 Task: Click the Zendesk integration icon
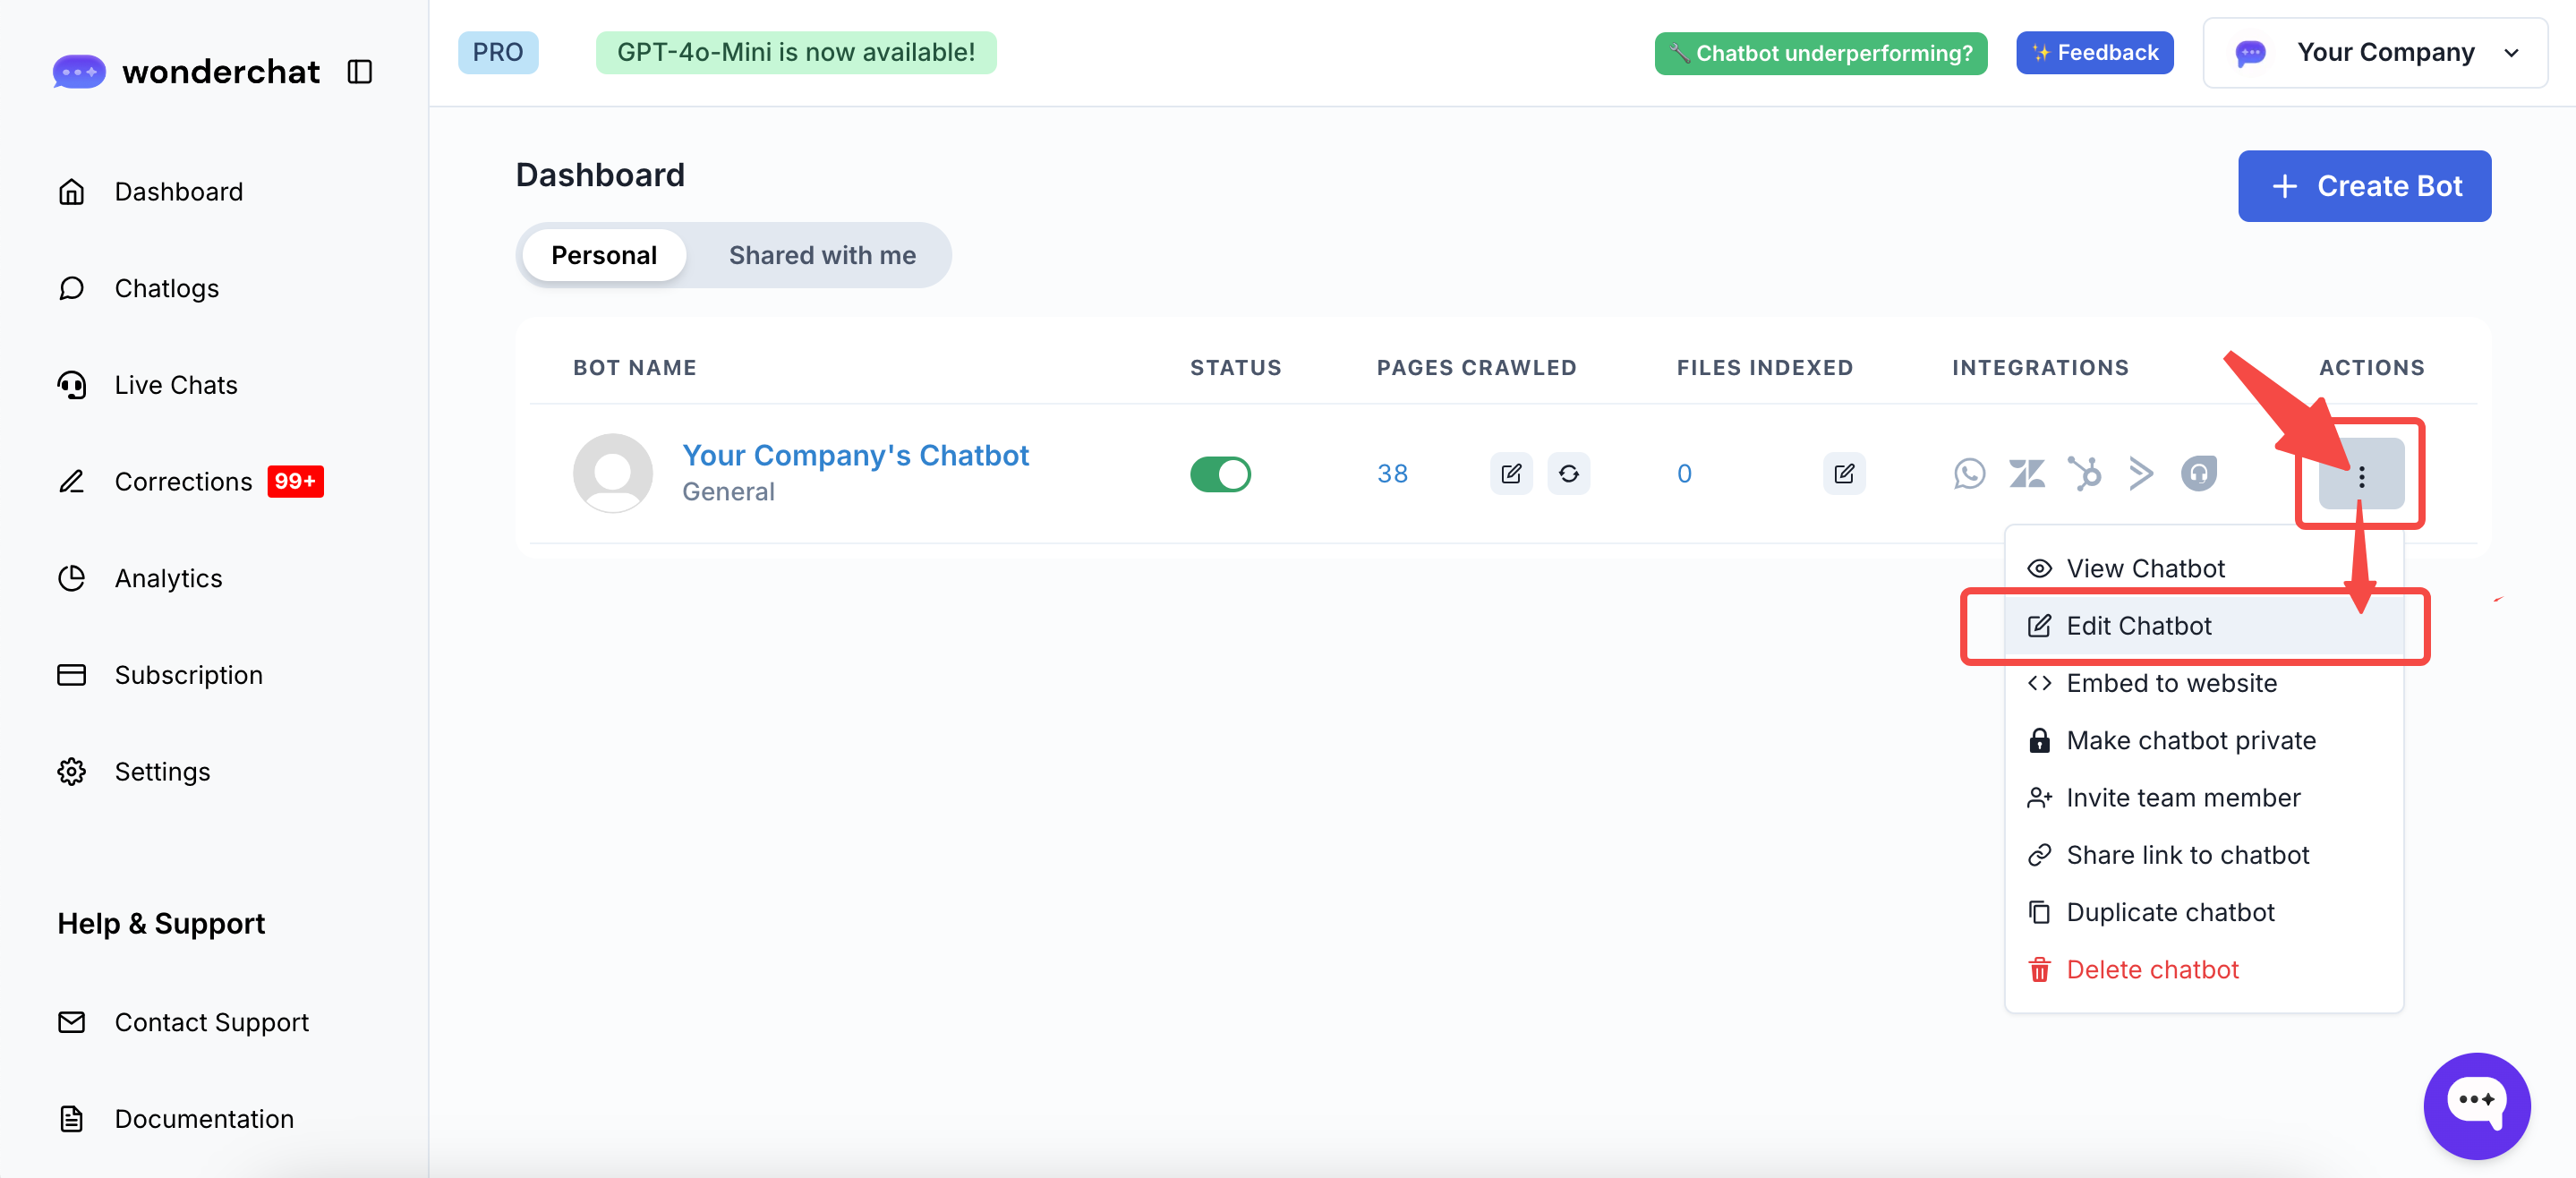click(x=2026, y=473)
